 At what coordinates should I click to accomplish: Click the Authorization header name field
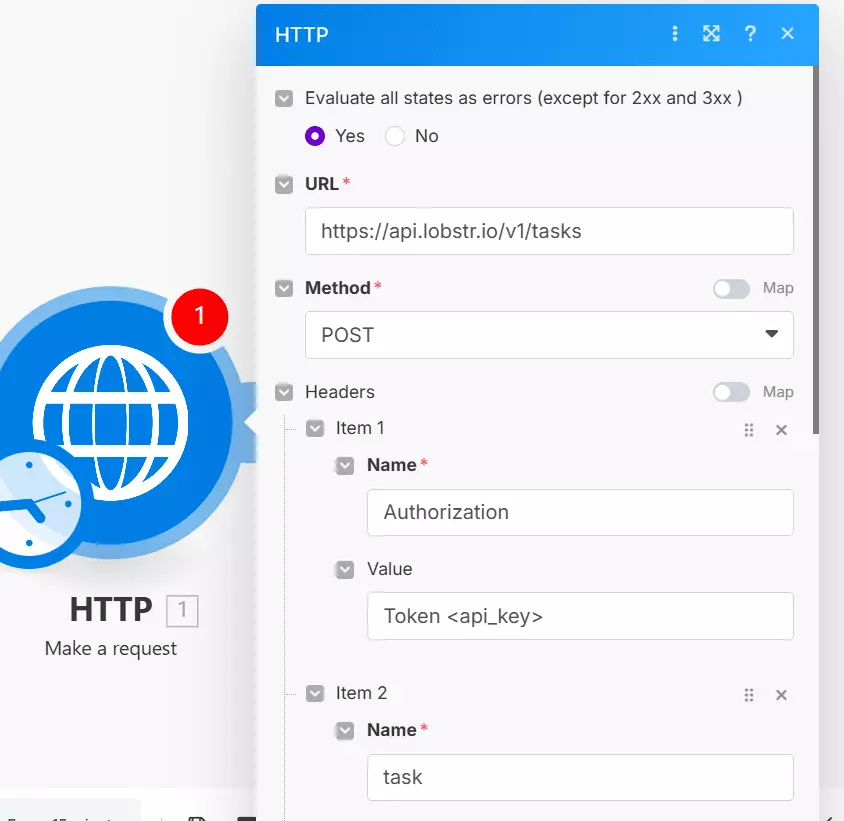(x=580, y=513)
